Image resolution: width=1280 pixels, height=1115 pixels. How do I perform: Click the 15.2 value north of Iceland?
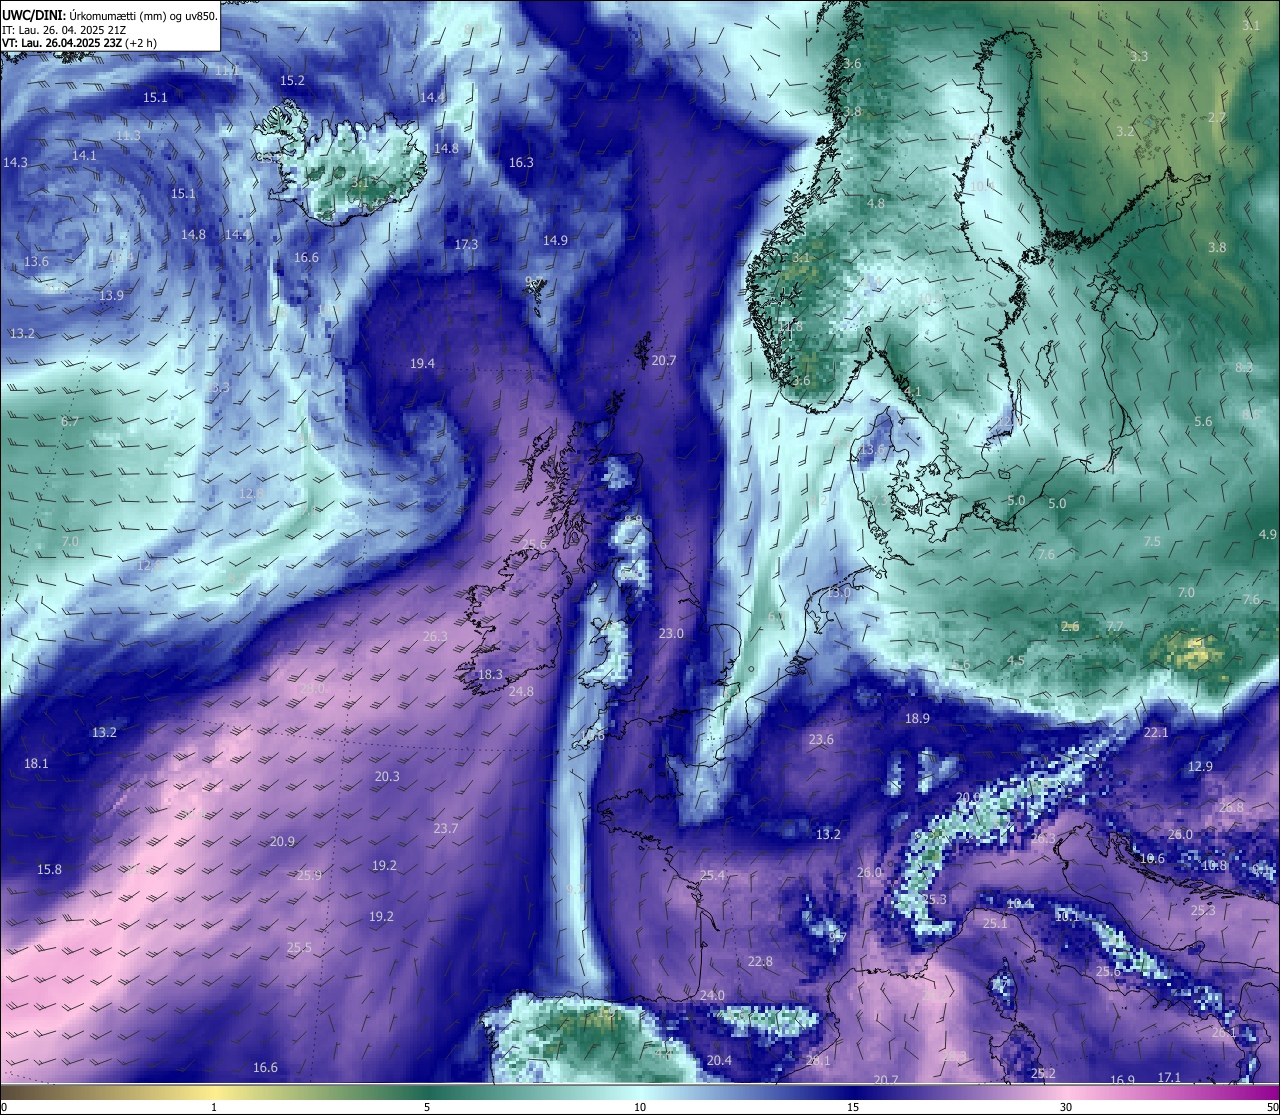pyautogui.click(x=292, y=80)
